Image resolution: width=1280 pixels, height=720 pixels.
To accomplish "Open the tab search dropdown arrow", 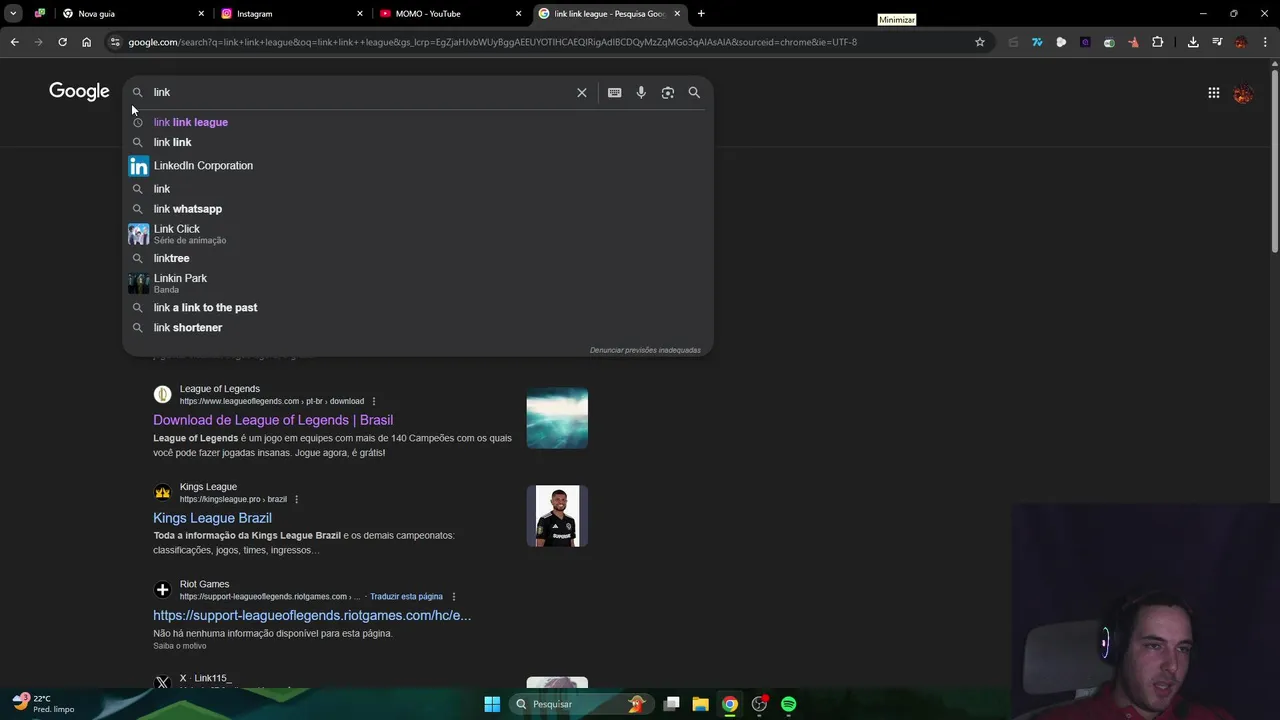I will (x=13, y=14).
